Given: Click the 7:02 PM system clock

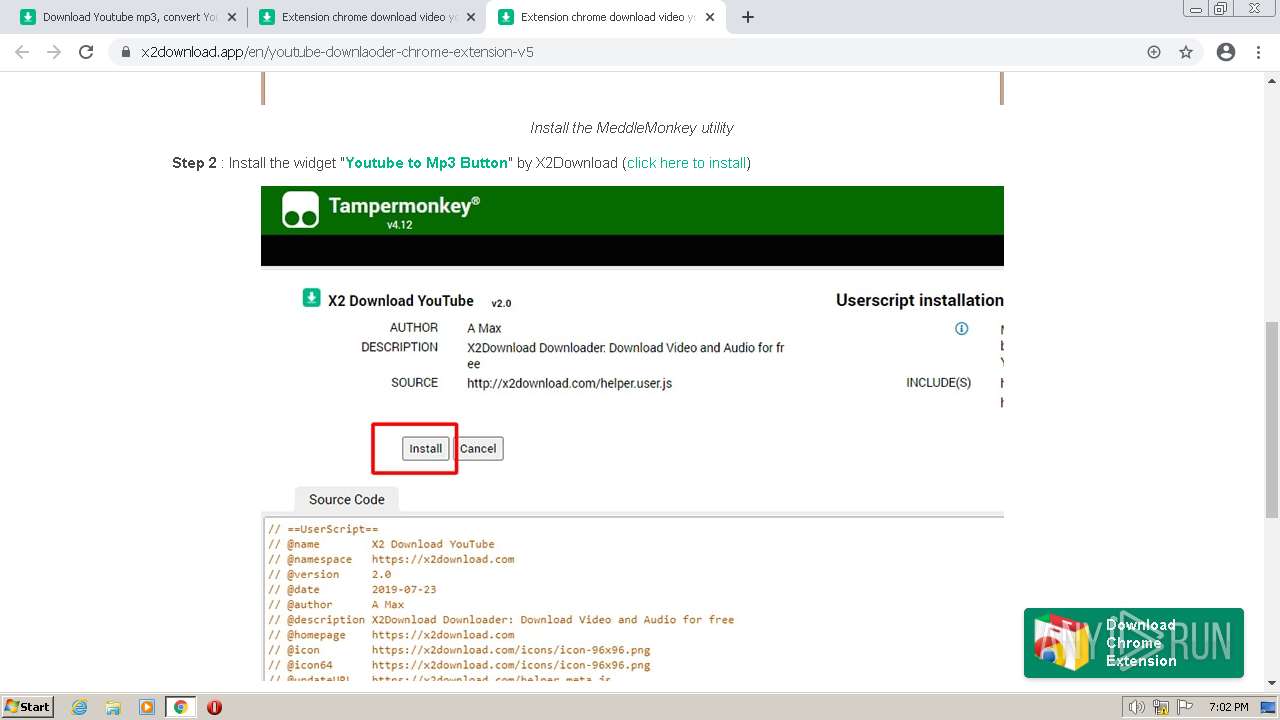Looking at the screenshot, I should coord(1229,707).
